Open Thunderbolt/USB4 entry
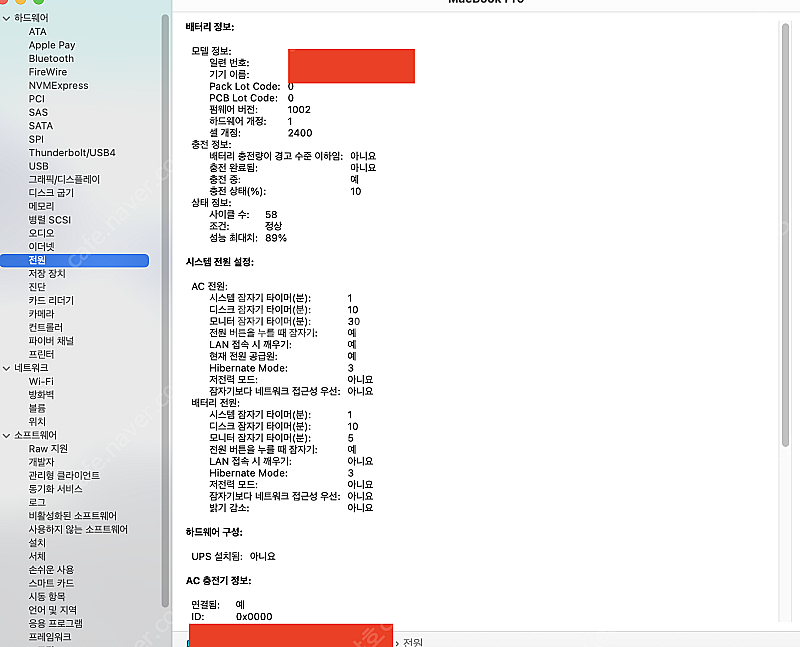 [72, 153]
